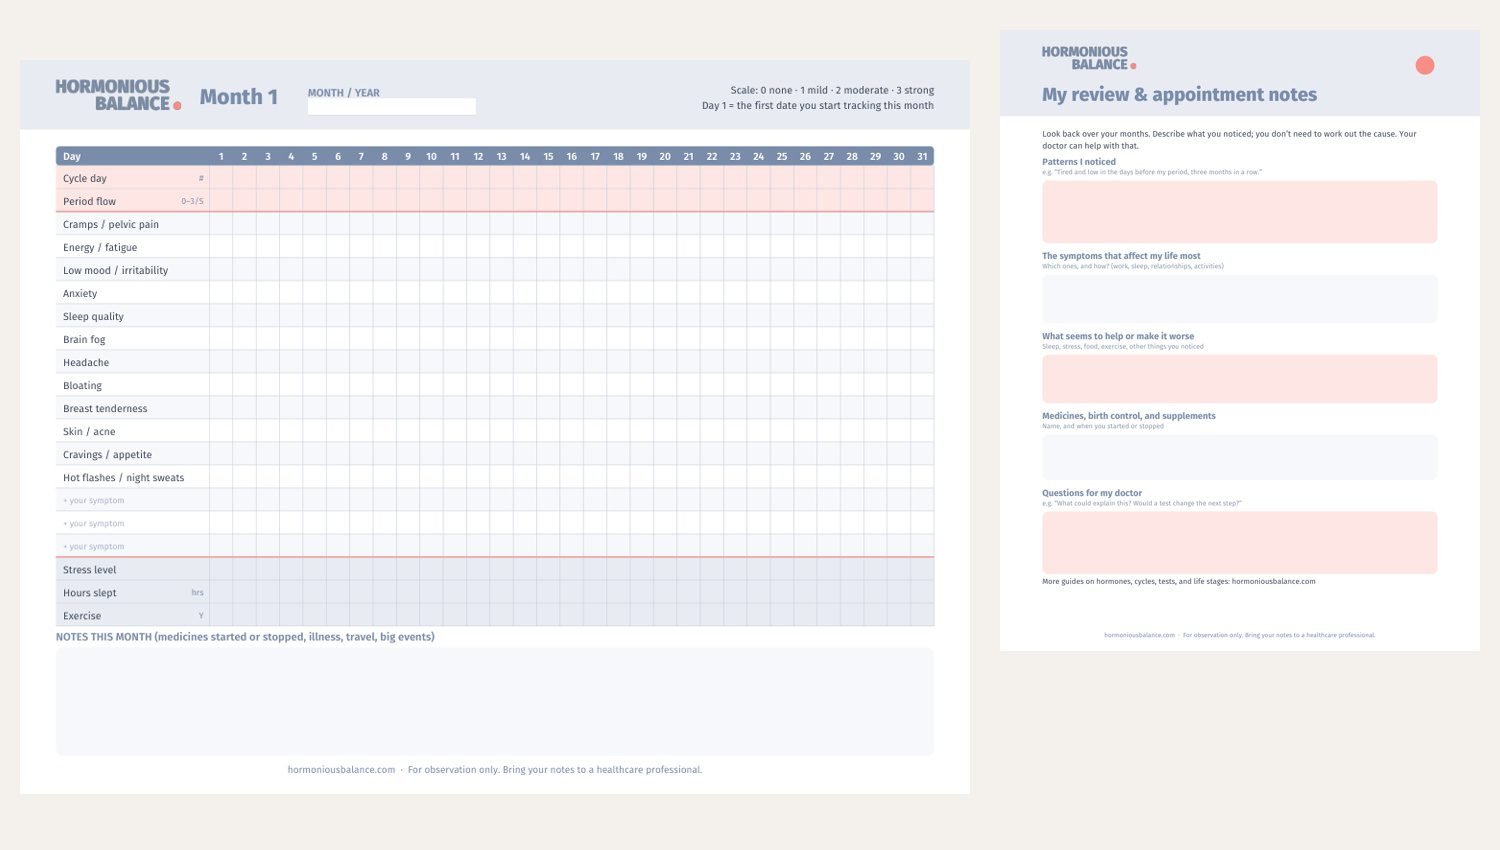The height and width of the screenshot is (850, 1500).
Task: Click day 1 column header
Action: coord(221,156)
